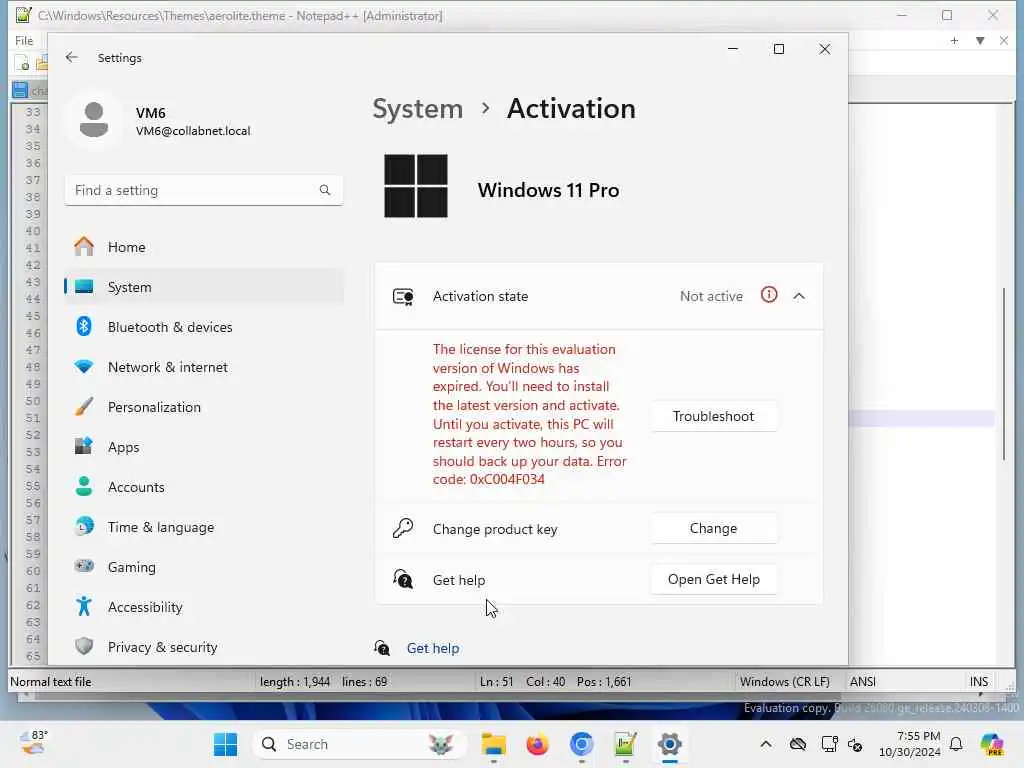Click the taskbar Search box
The height and width of the screenshot is (768, 1024).
[359, 744]
